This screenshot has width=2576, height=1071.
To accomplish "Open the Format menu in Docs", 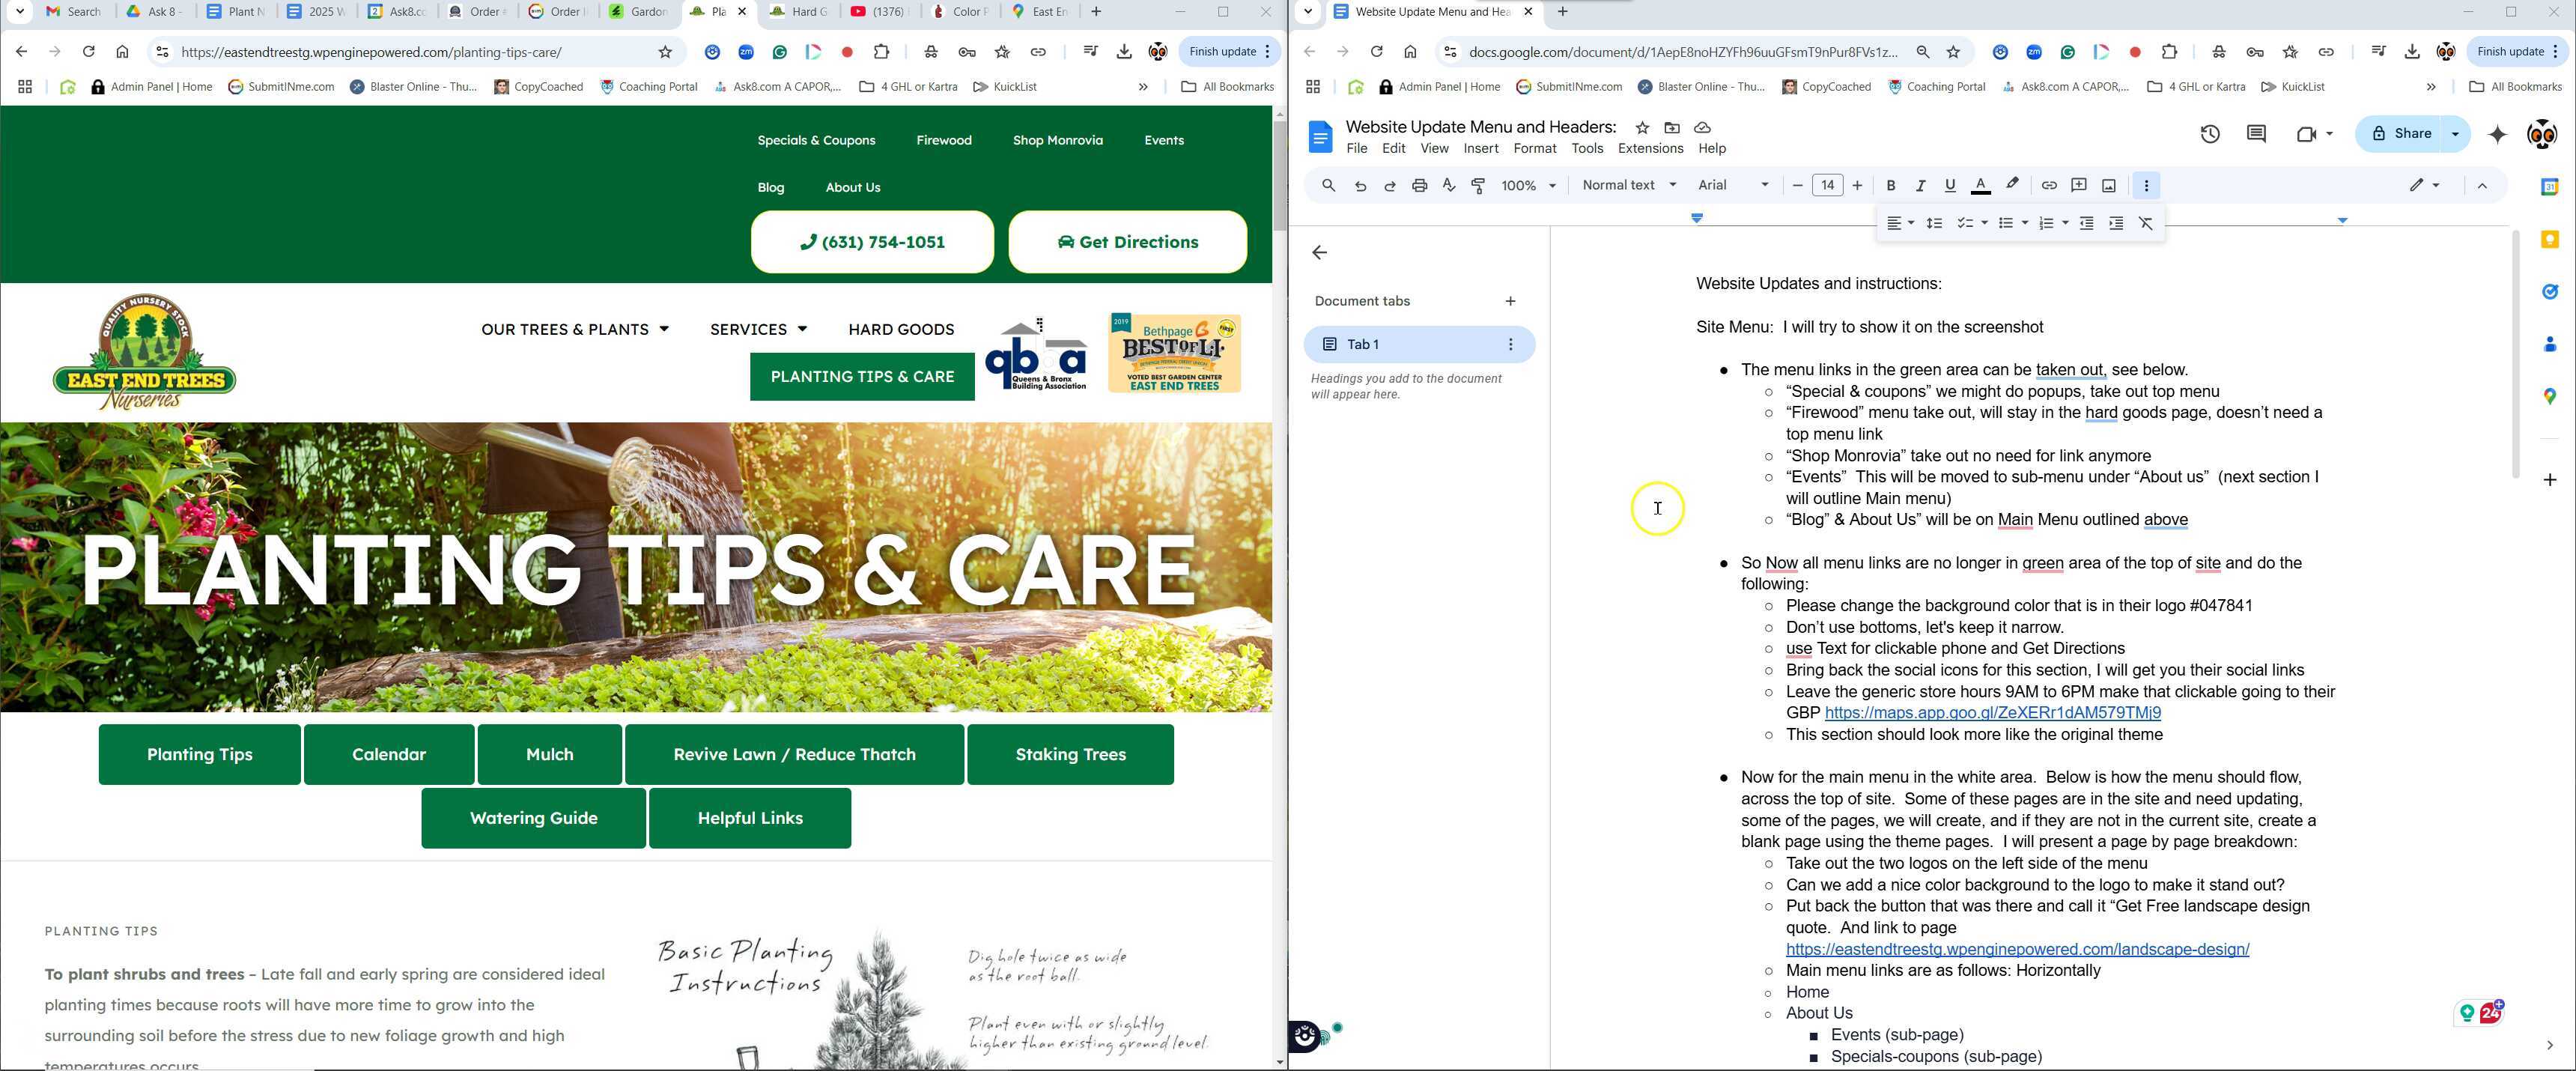I will click(x=1534, y=149).
